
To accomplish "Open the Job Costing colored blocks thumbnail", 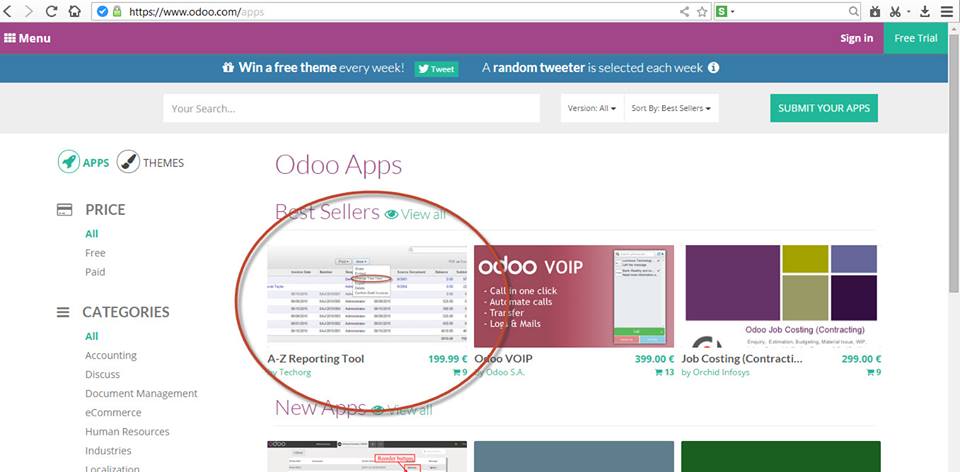I will click(x=781, y=296).
